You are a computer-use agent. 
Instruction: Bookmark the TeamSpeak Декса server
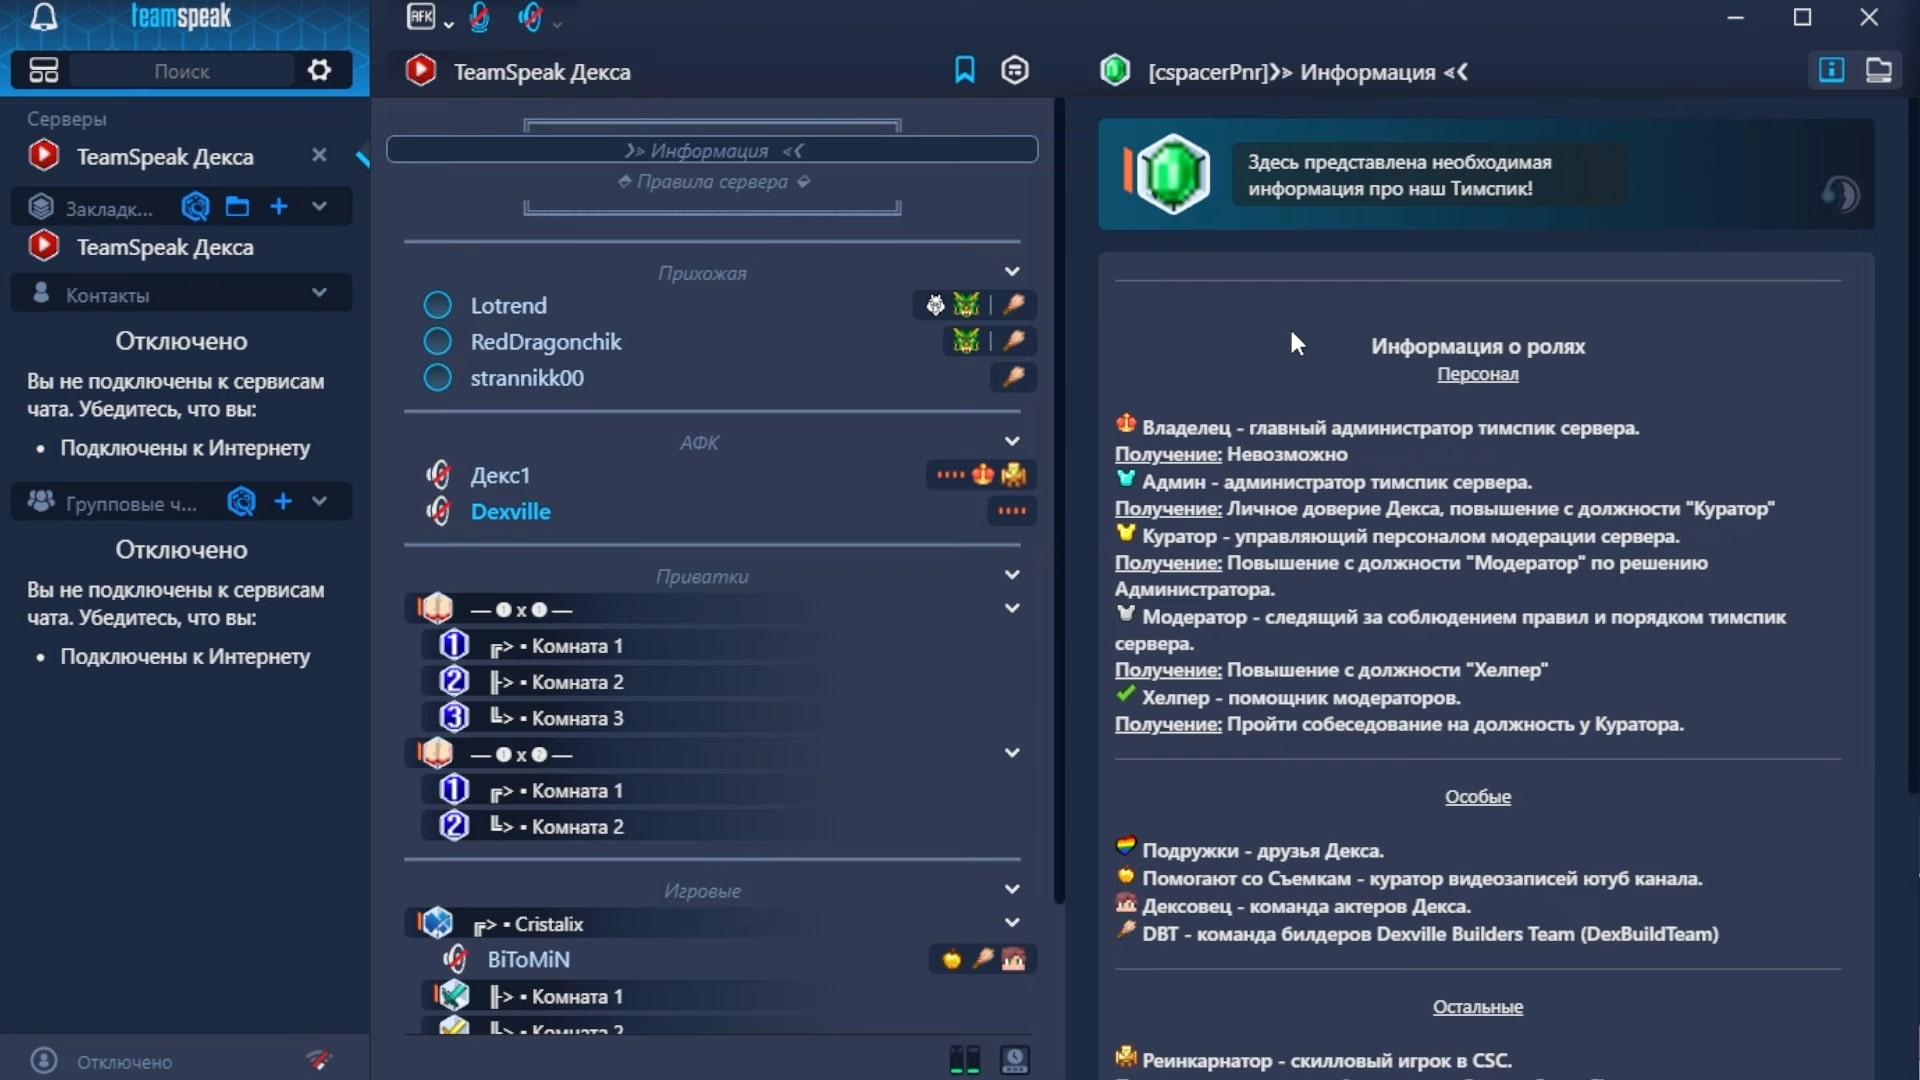(x=964, y=70)
